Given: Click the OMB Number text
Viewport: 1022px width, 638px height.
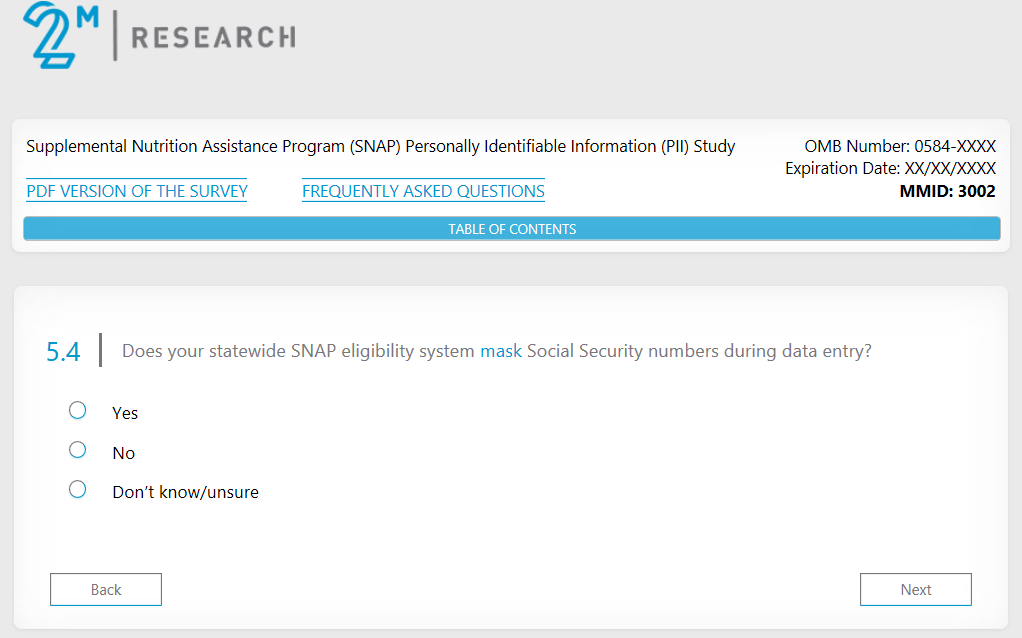Looking at the screenshot, I should point(900,147).
